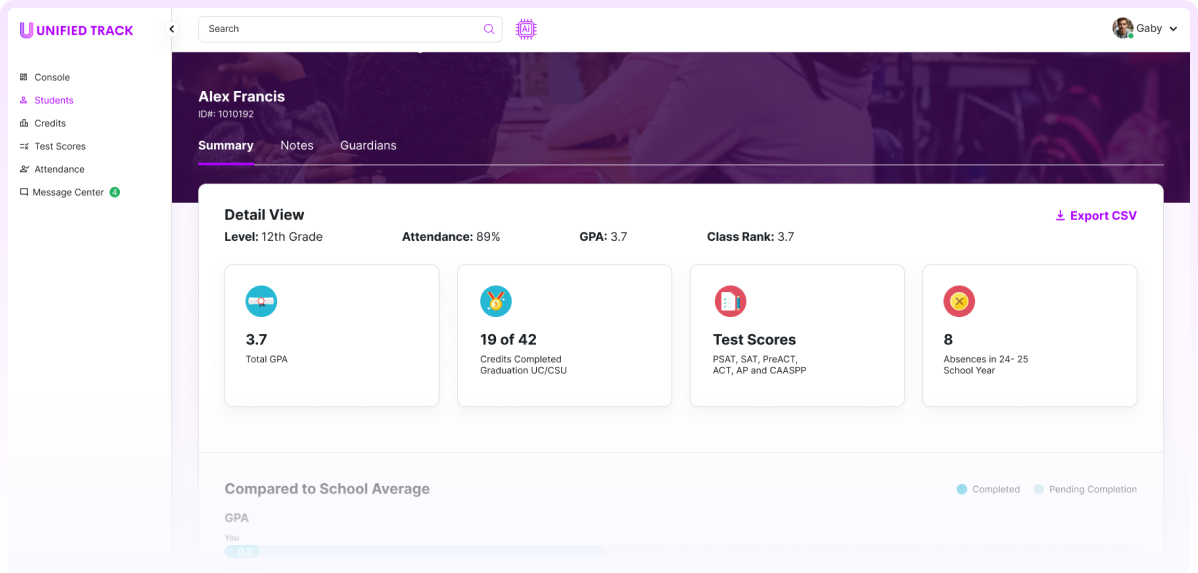Switch to the Summary tab
Image resolution: width=1198 pixels, height=573 pixels.
[225, 145]
